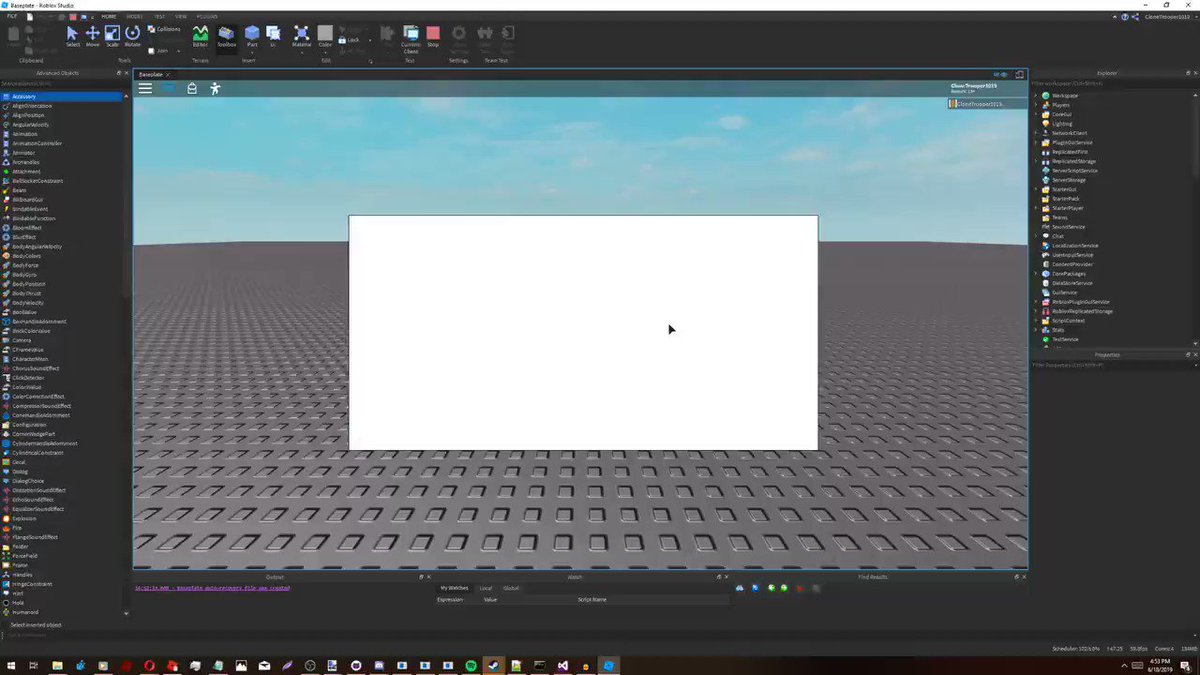Screen dimensions: 1200x675
Task: Expand the Chat node arrow
Action: coord(1035,236)
